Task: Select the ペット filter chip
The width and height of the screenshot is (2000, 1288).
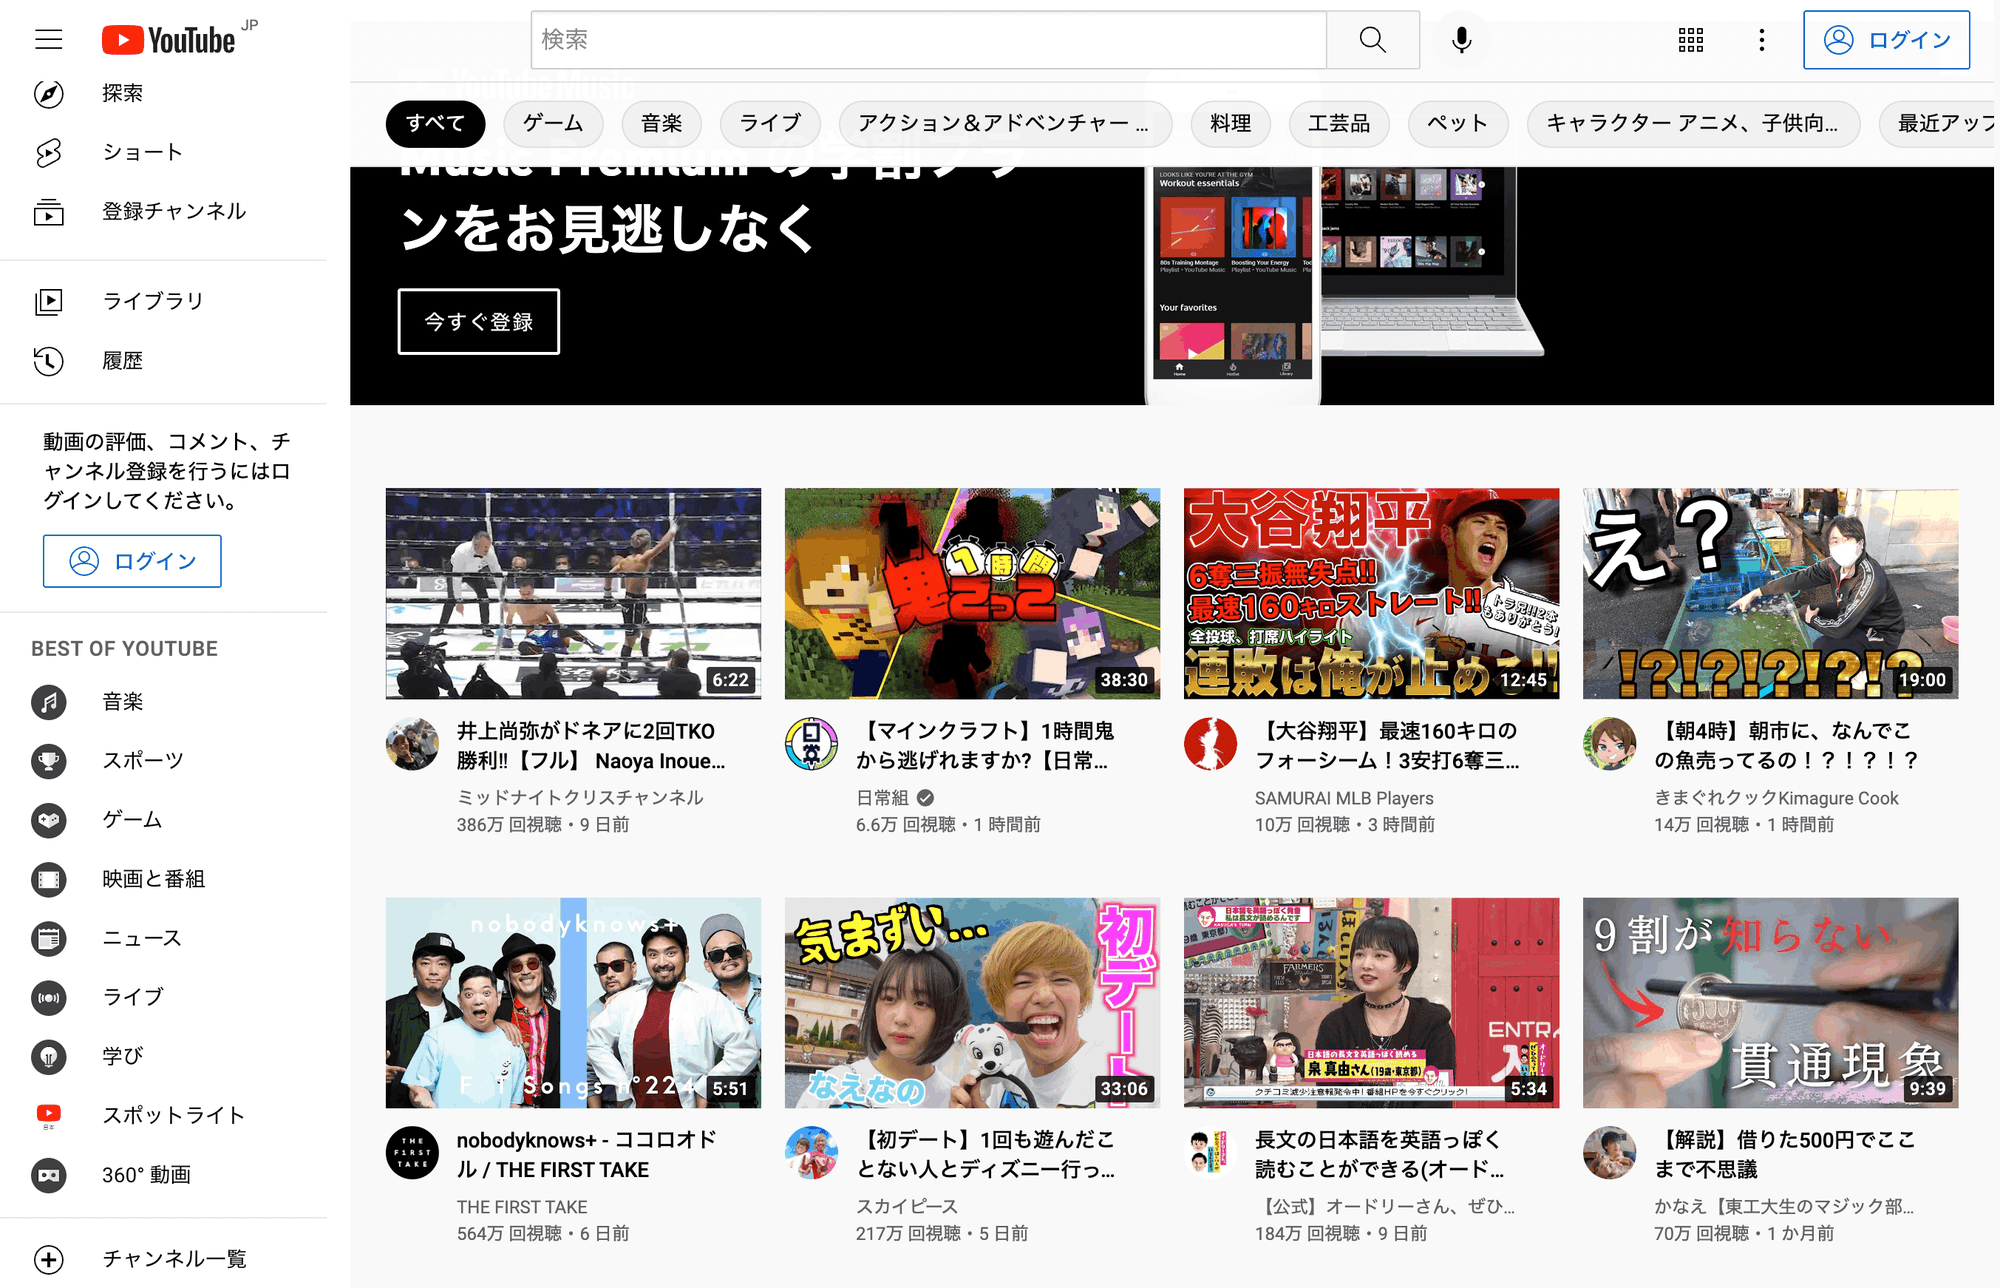Action: click(1457, 124)
